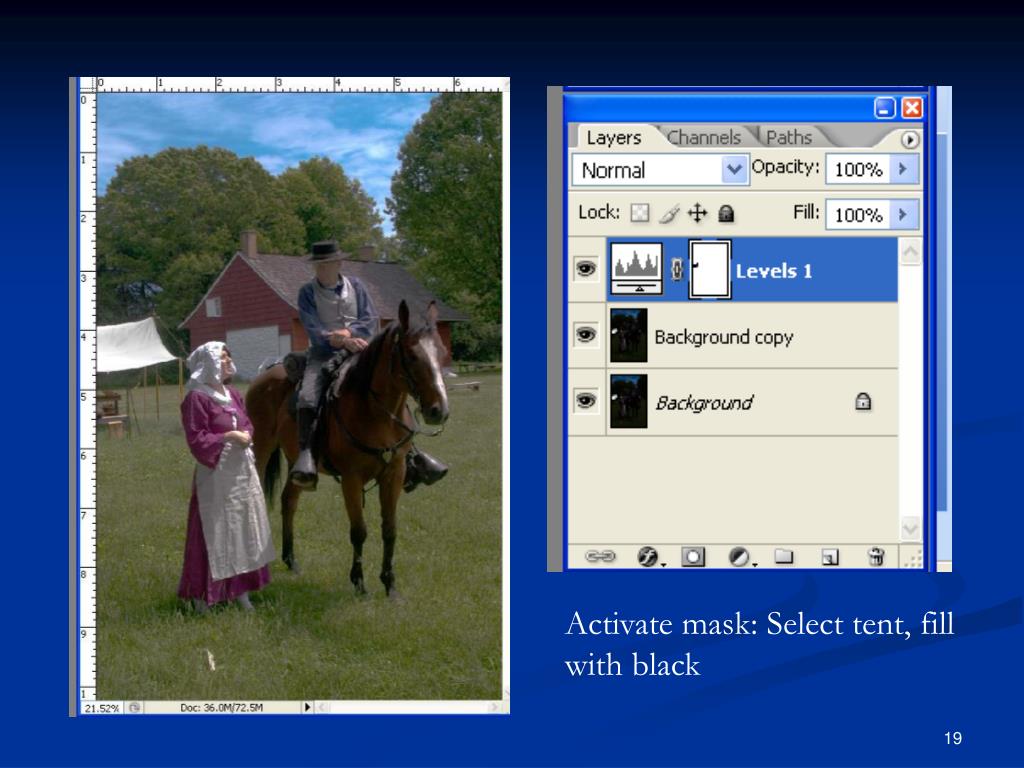Switch to the Layers tab
1024x768 pixels.
pyautogui.click(x=613, y=137)
